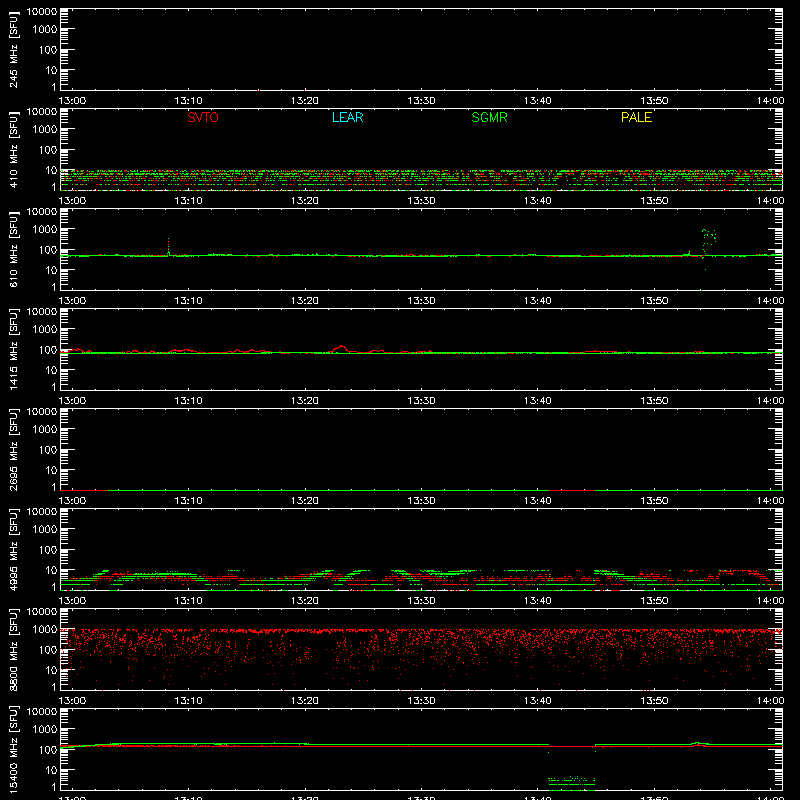Click the 10000 y-axis label of 4995 MHz panel

[x=42, y=512]
